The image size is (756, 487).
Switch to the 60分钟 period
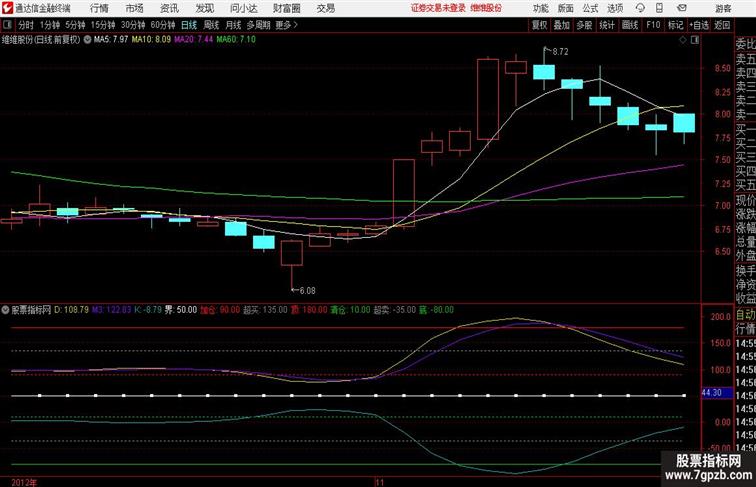point(163,25)
